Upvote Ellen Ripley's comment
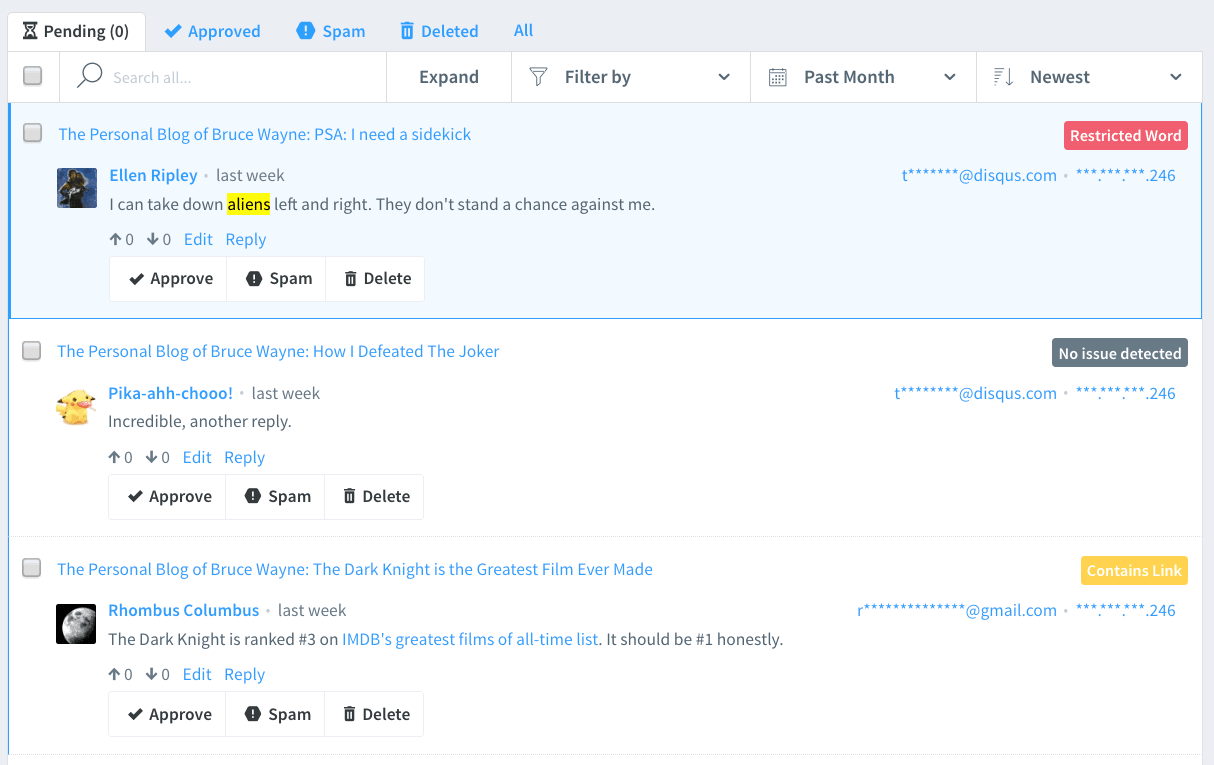1214x765 pixels. 116,240
